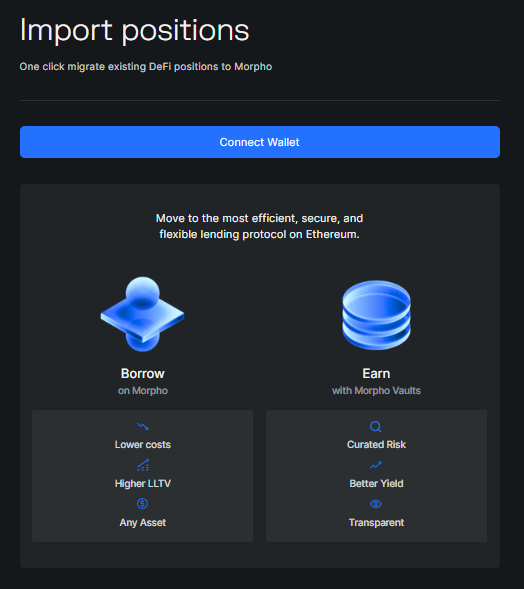The image size is (524, 589).
Task: Click the 'Better Yield' label
Action: click(x=376, y=483)
